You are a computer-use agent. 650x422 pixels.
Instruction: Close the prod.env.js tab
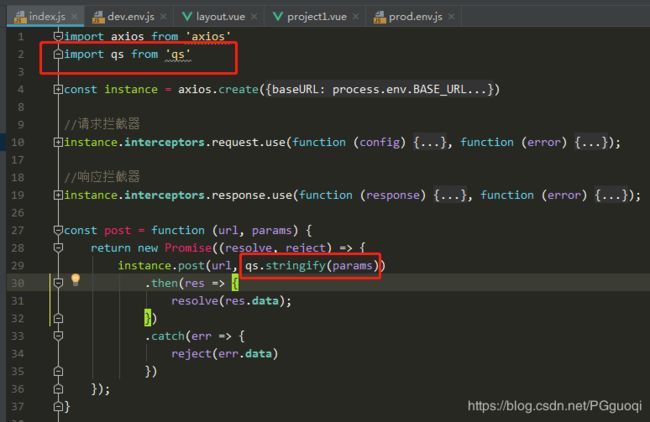451,17
